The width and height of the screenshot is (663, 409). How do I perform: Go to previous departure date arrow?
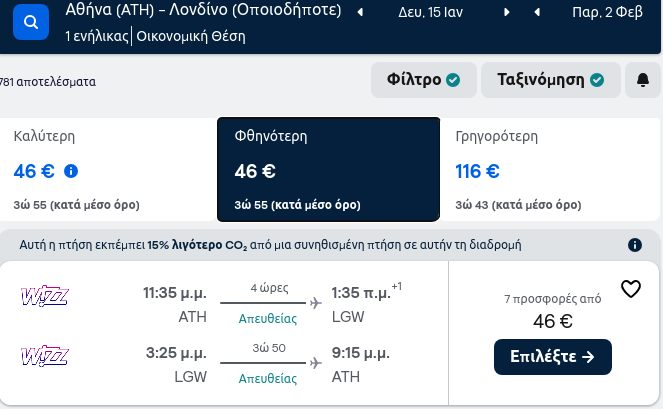pyautogui.click(x=360, y=12)
